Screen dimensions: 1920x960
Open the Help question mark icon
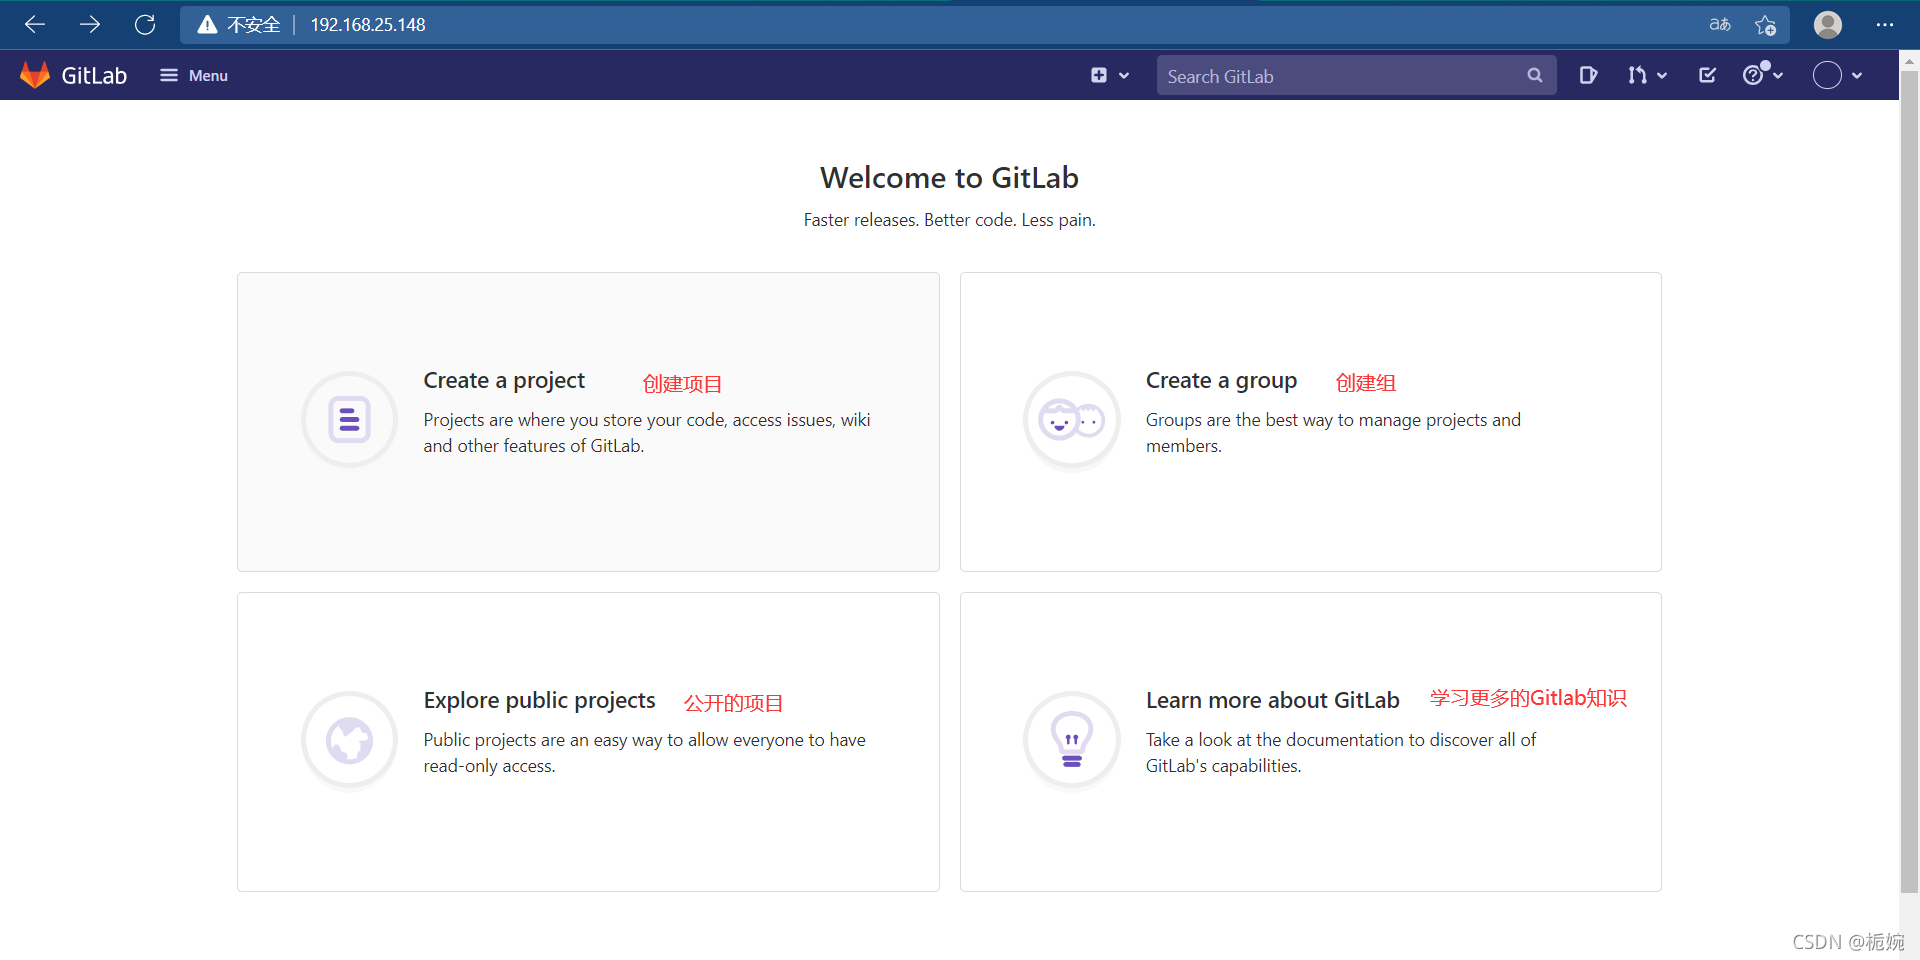[x=1753, y=75]
